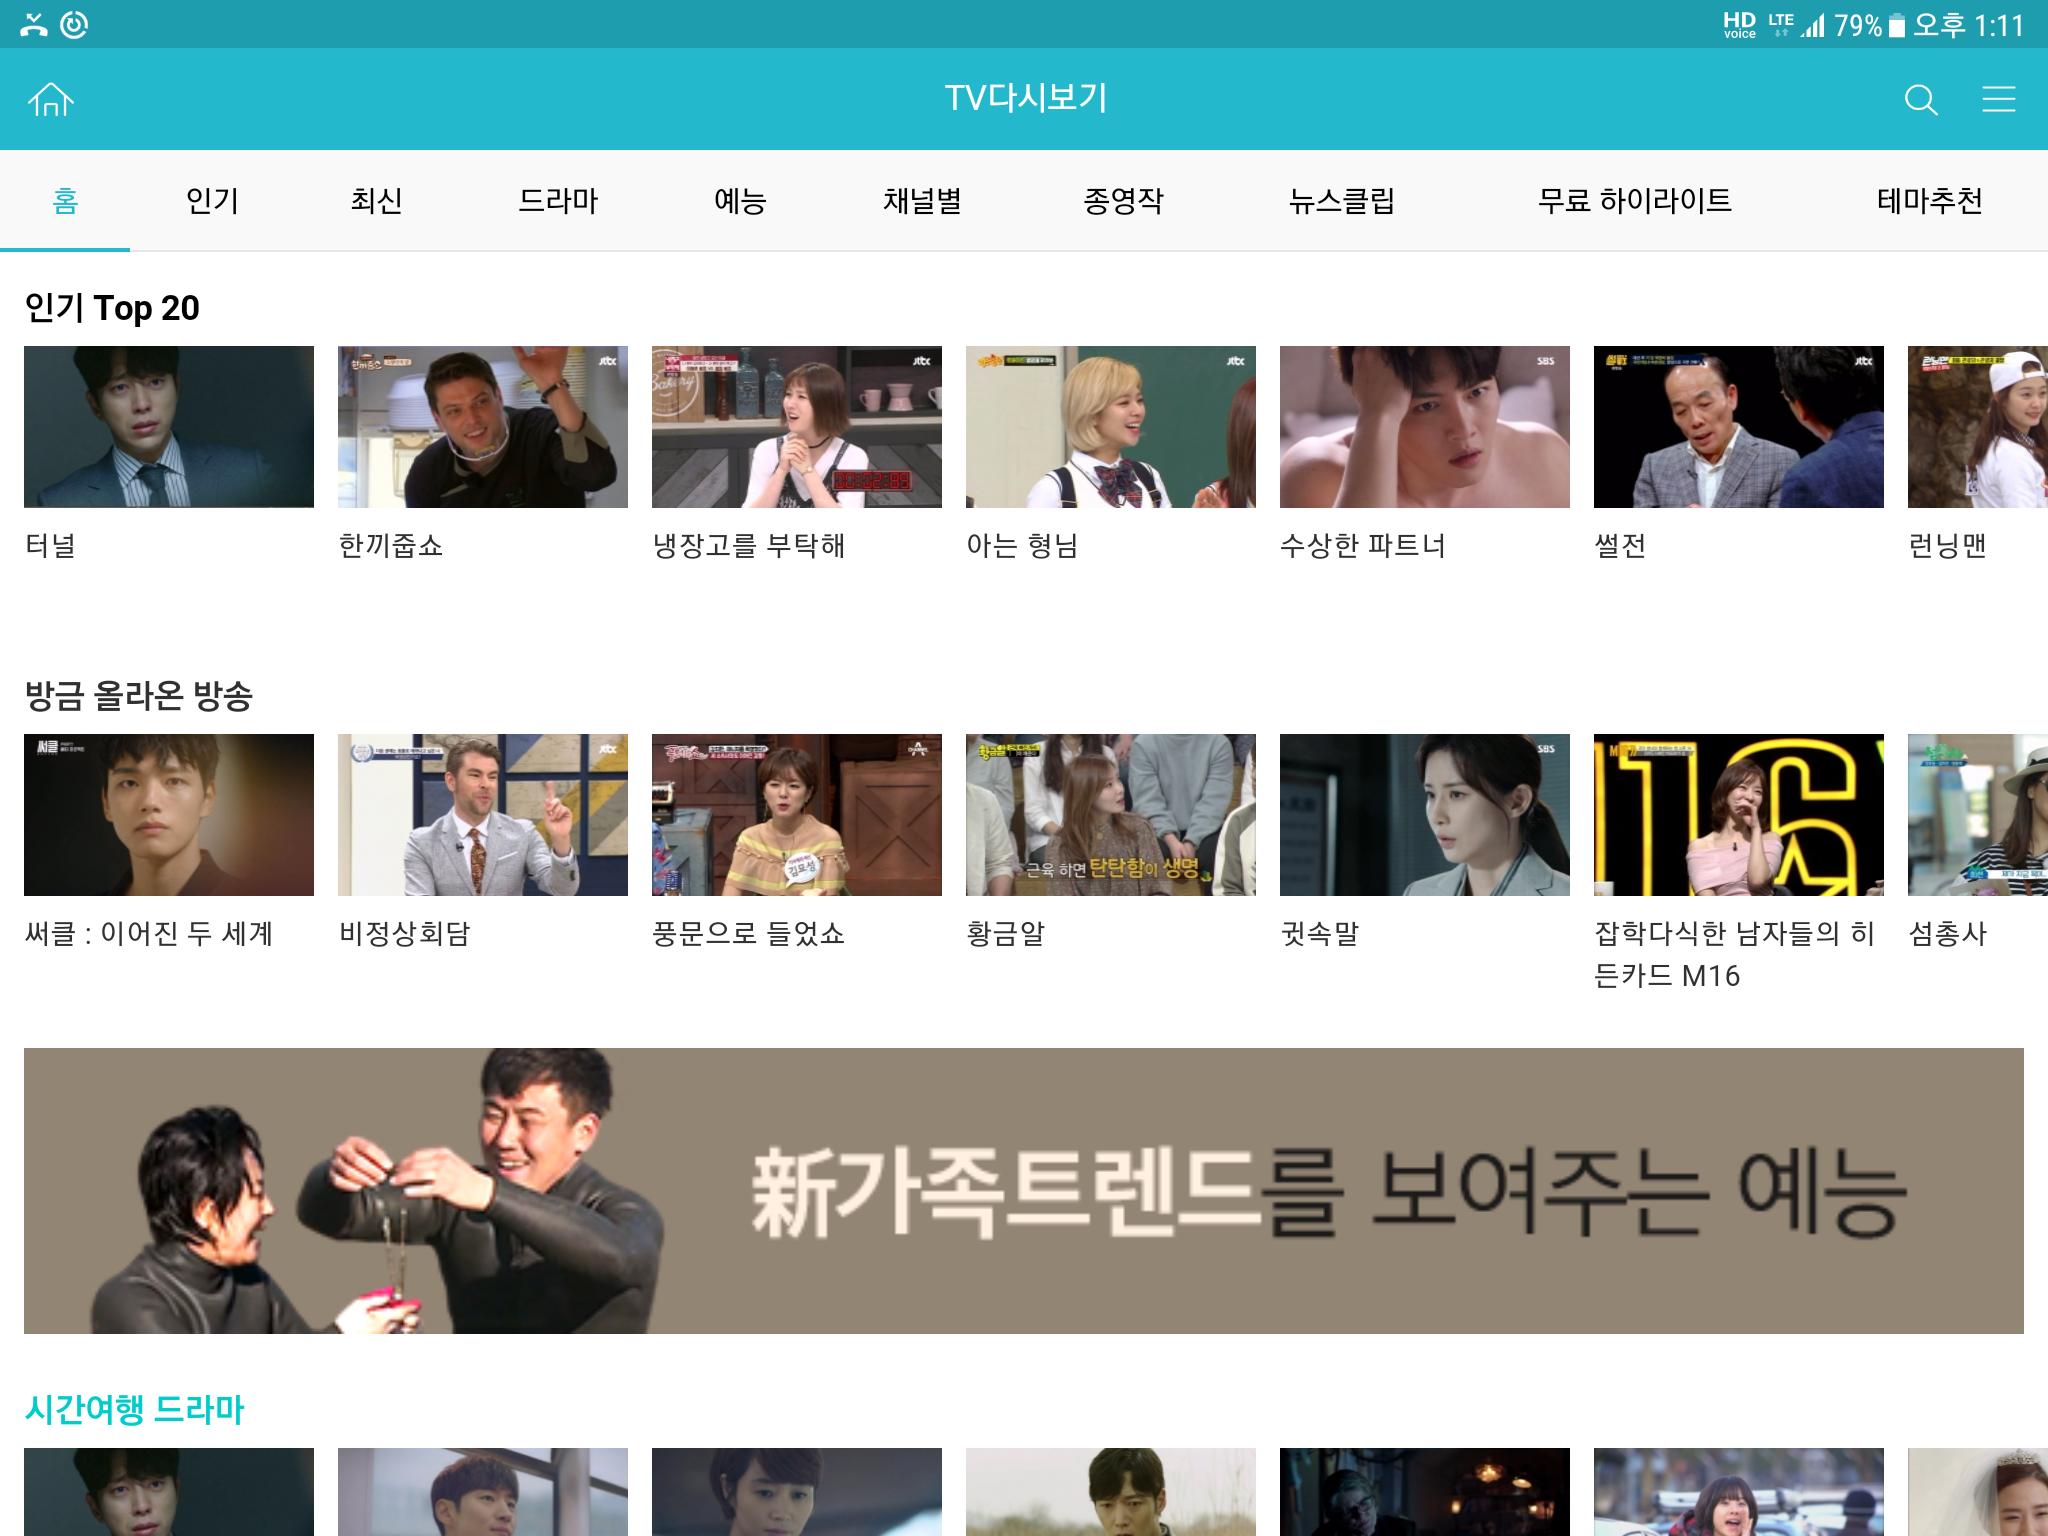The image size is (2048, 1536).
Task: Open the 무료 하이라이트 tab
Action: (1635, 200)
